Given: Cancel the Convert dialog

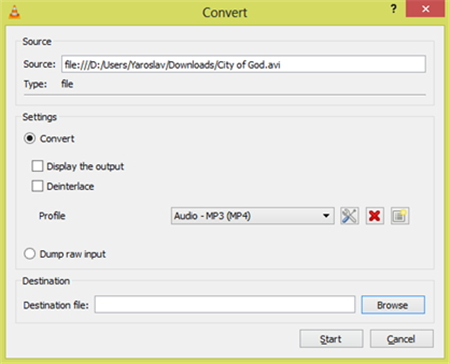Looking at the screenshot, I should tap(401, 339).
